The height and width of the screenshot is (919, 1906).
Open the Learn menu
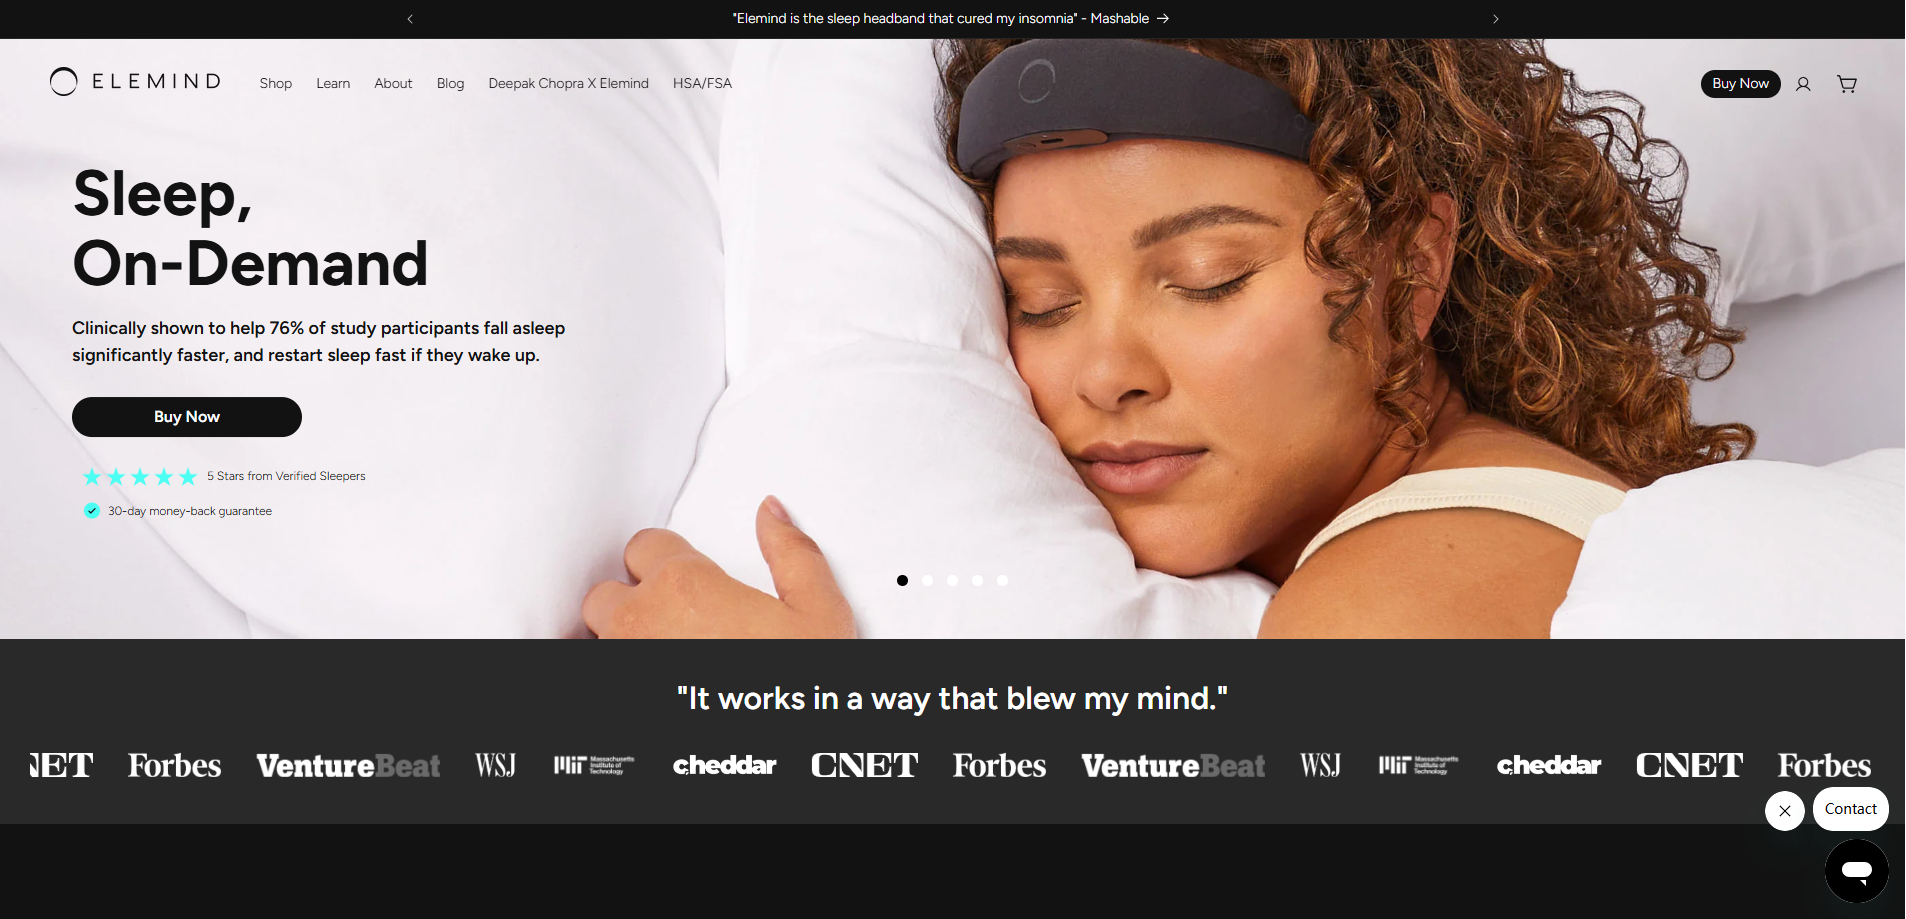(x=333, y=84)
